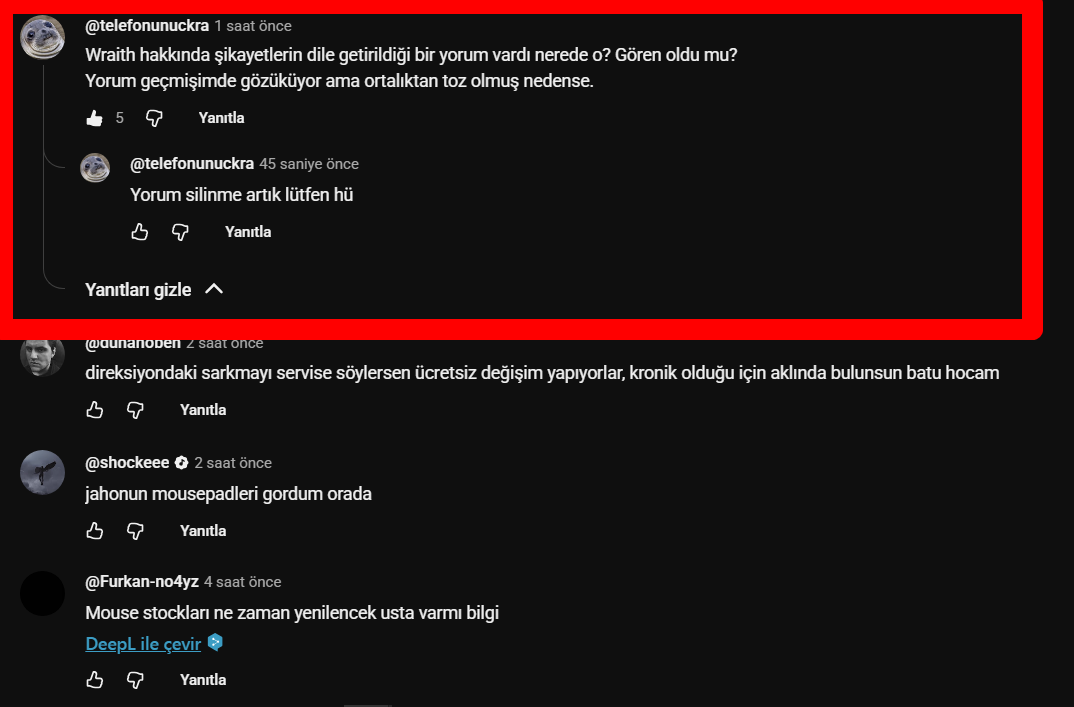Image resolution: width=1074 pixels, height=707 pixels.
Task: Click the DeepL logo icon beside translate link
Action: click(215, 643)
